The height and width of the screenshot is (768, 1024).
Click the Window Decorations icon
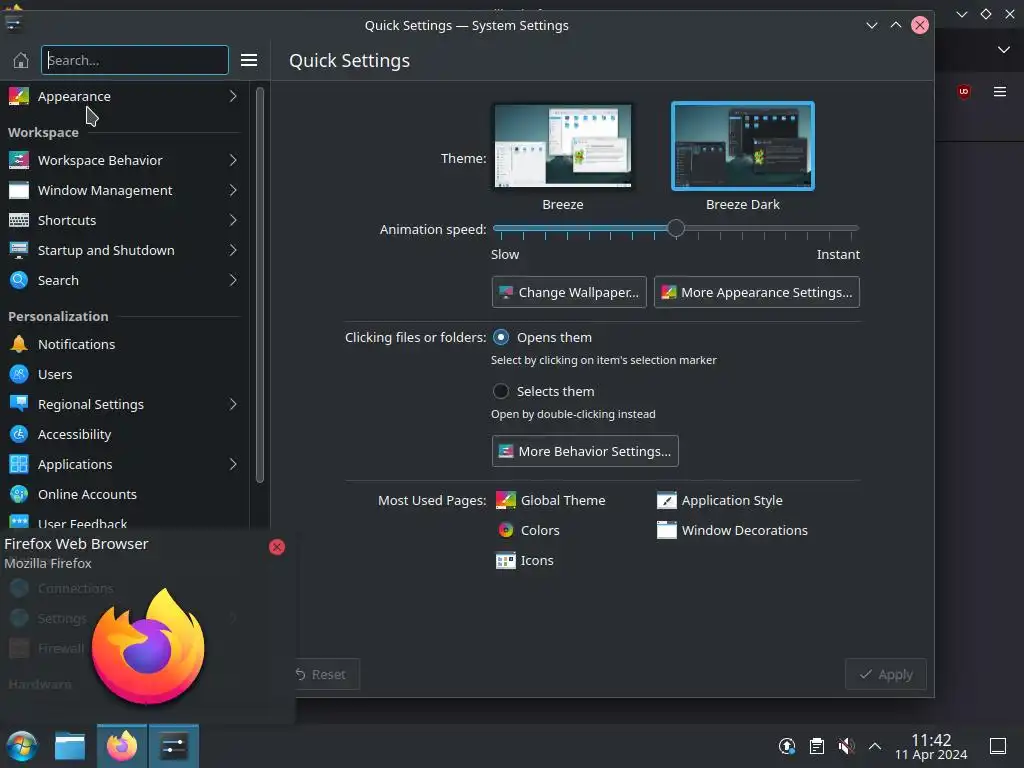667,530
